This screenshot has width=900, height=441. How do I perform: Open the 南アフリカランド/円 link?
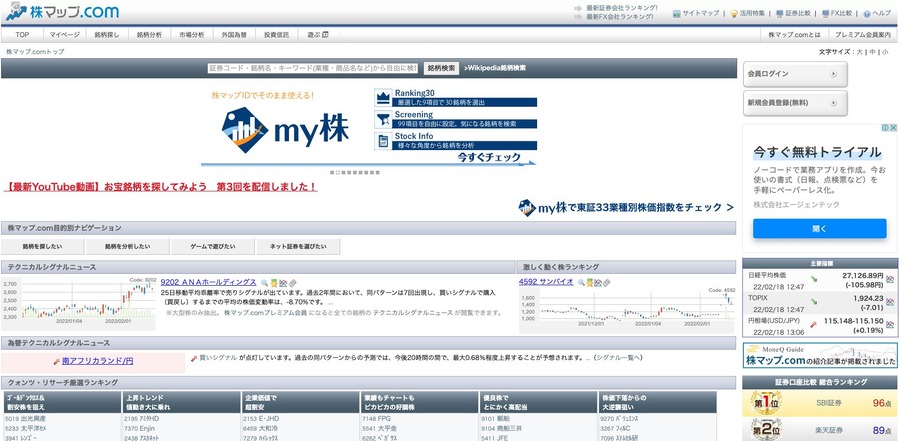click(98, 361)
